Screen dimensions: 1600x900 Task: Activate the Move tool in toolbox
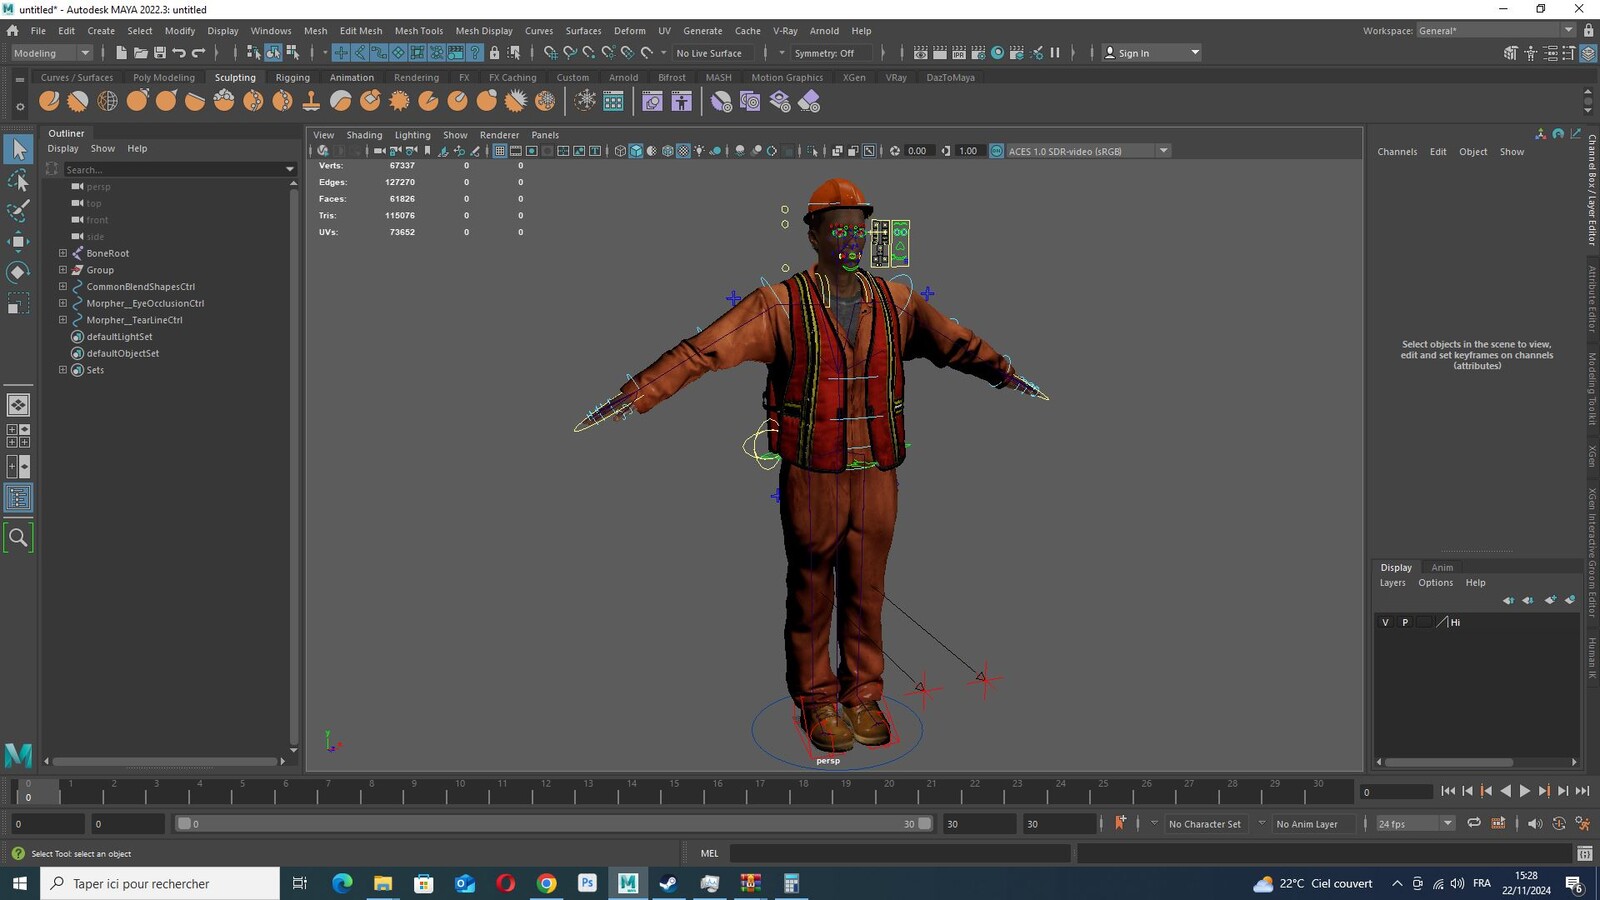18,241
